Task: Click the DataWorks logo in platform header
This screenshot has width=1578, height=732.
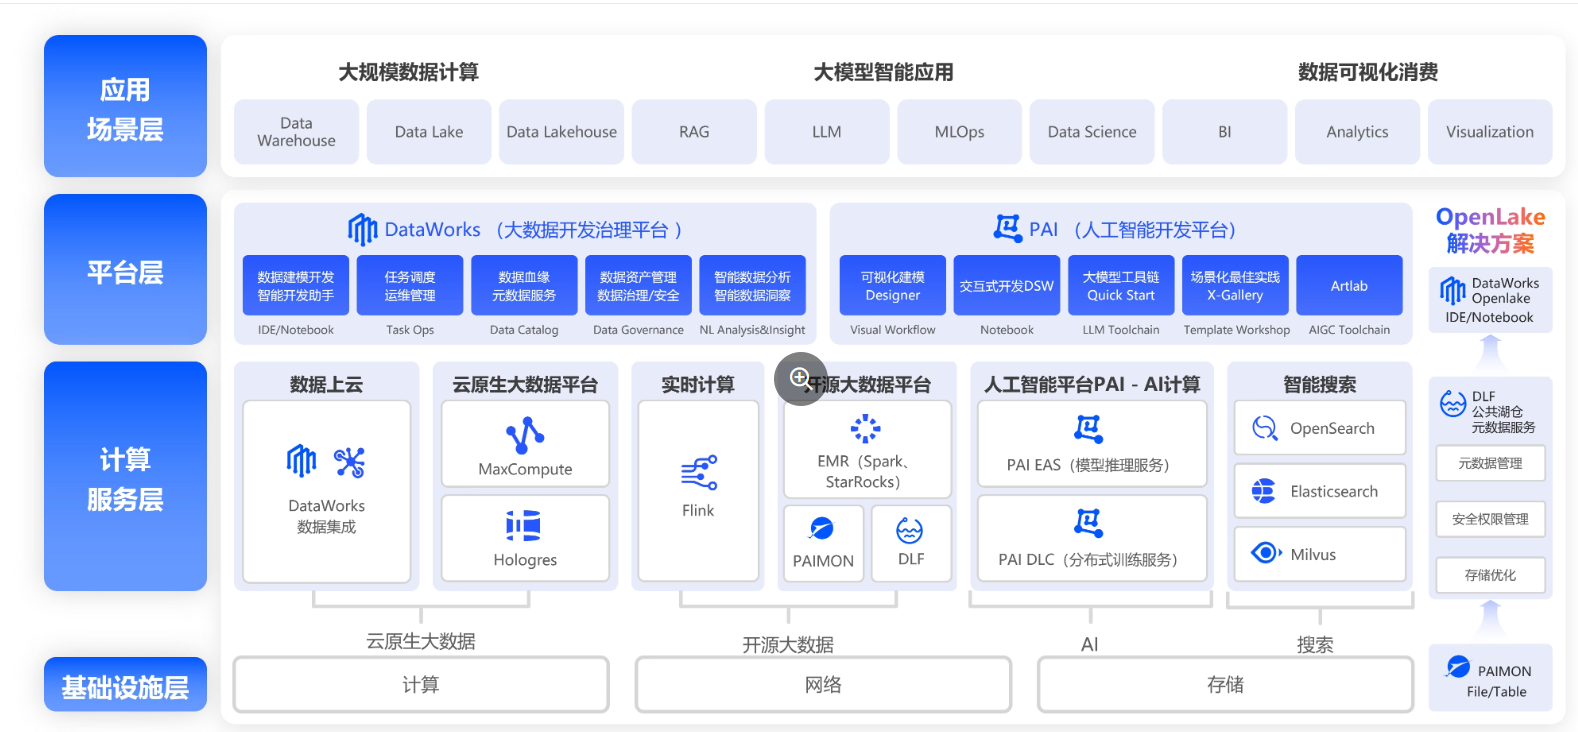Action: 362,230
